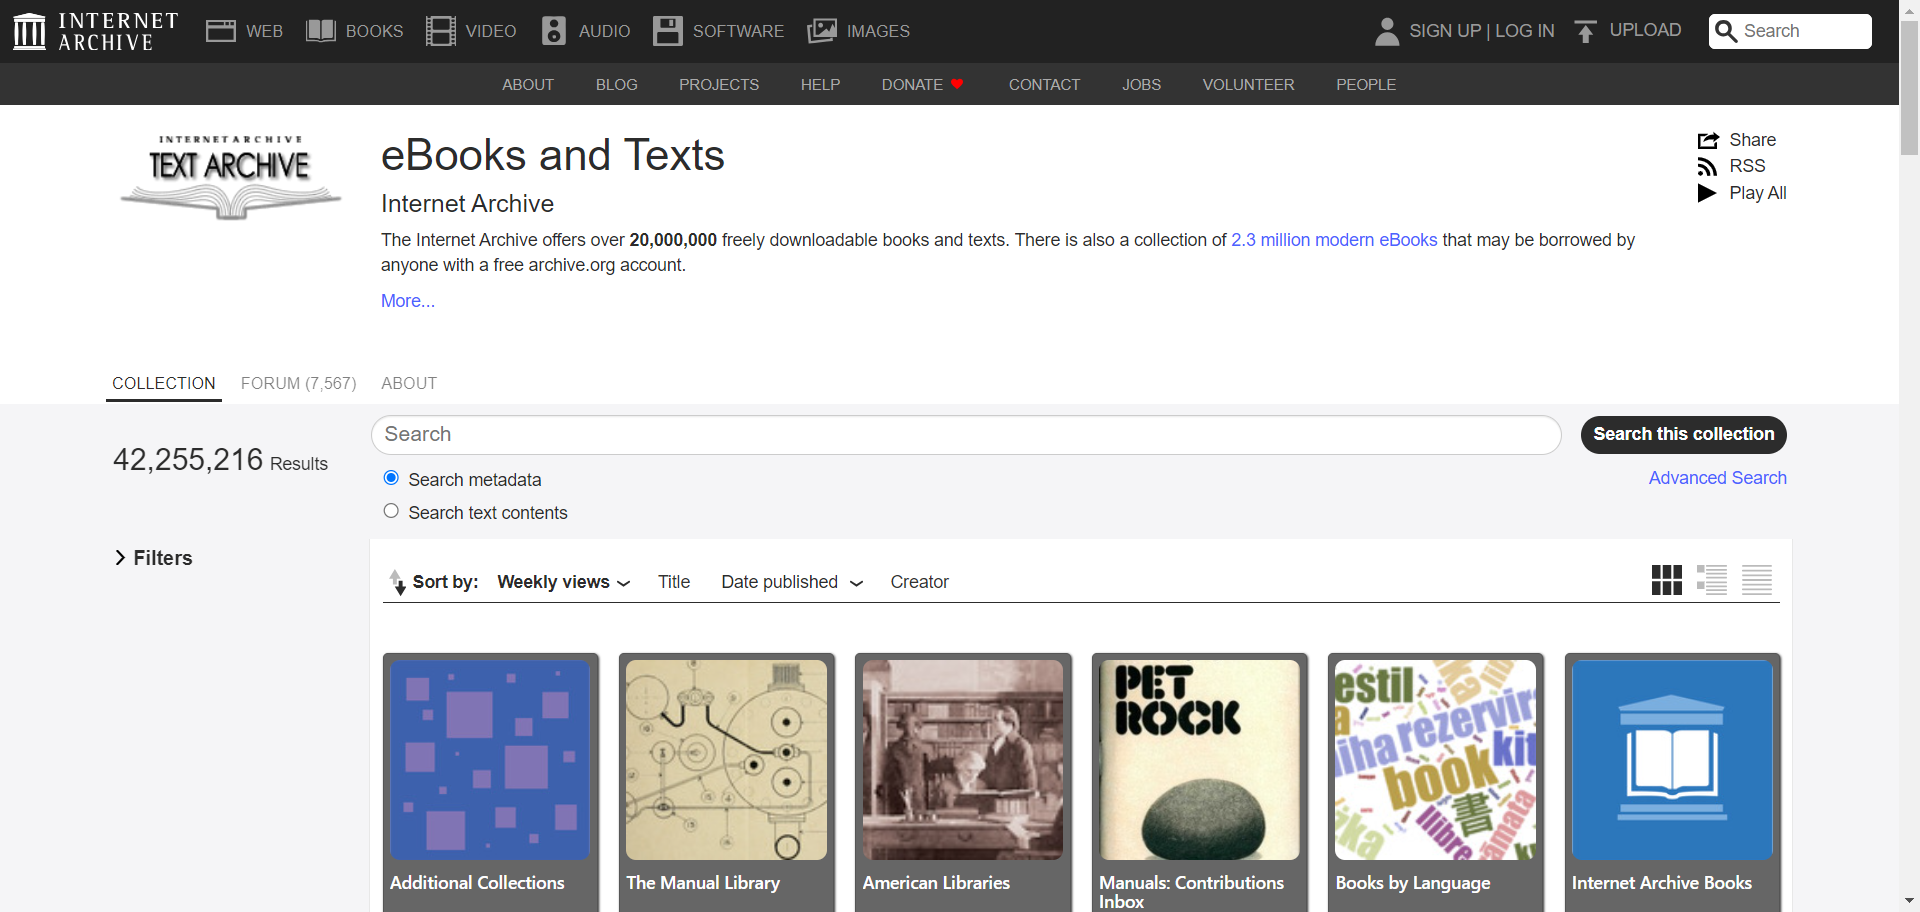Click the user avatar icon
1920x912 pixels.
coord(1386,31)
